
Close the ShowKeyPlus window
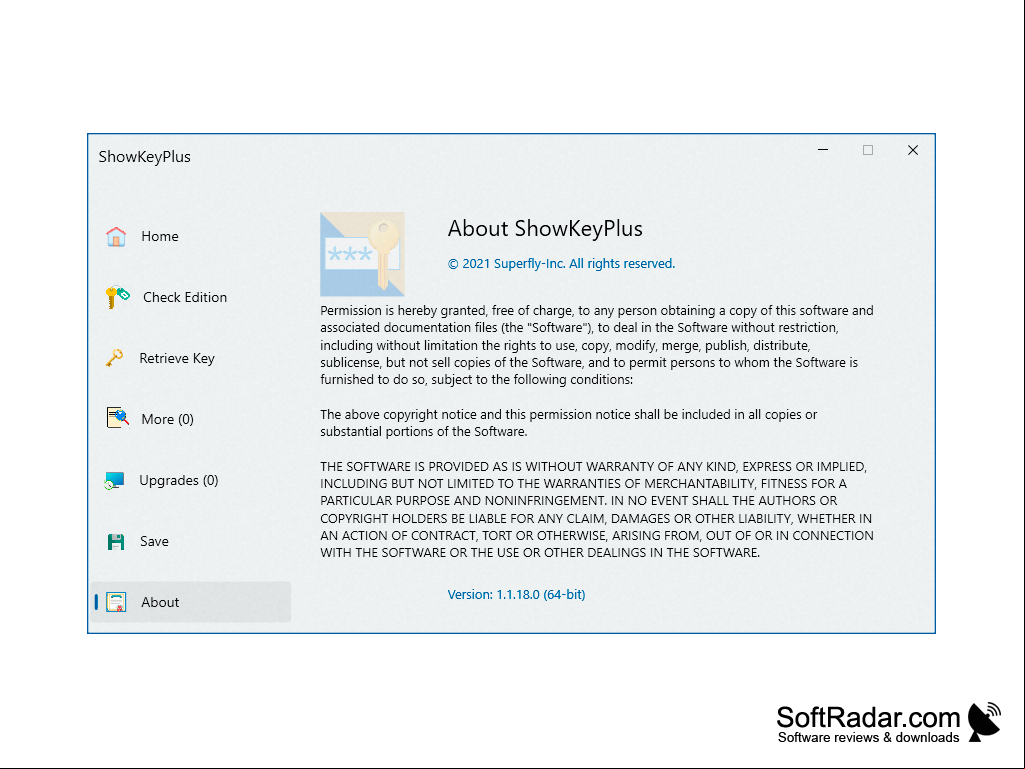click(913, 150)
